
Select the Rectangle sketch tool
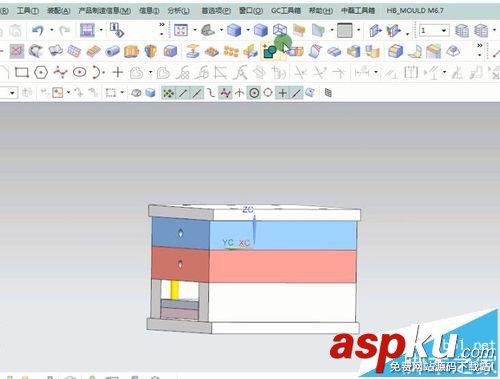[22, 72]
